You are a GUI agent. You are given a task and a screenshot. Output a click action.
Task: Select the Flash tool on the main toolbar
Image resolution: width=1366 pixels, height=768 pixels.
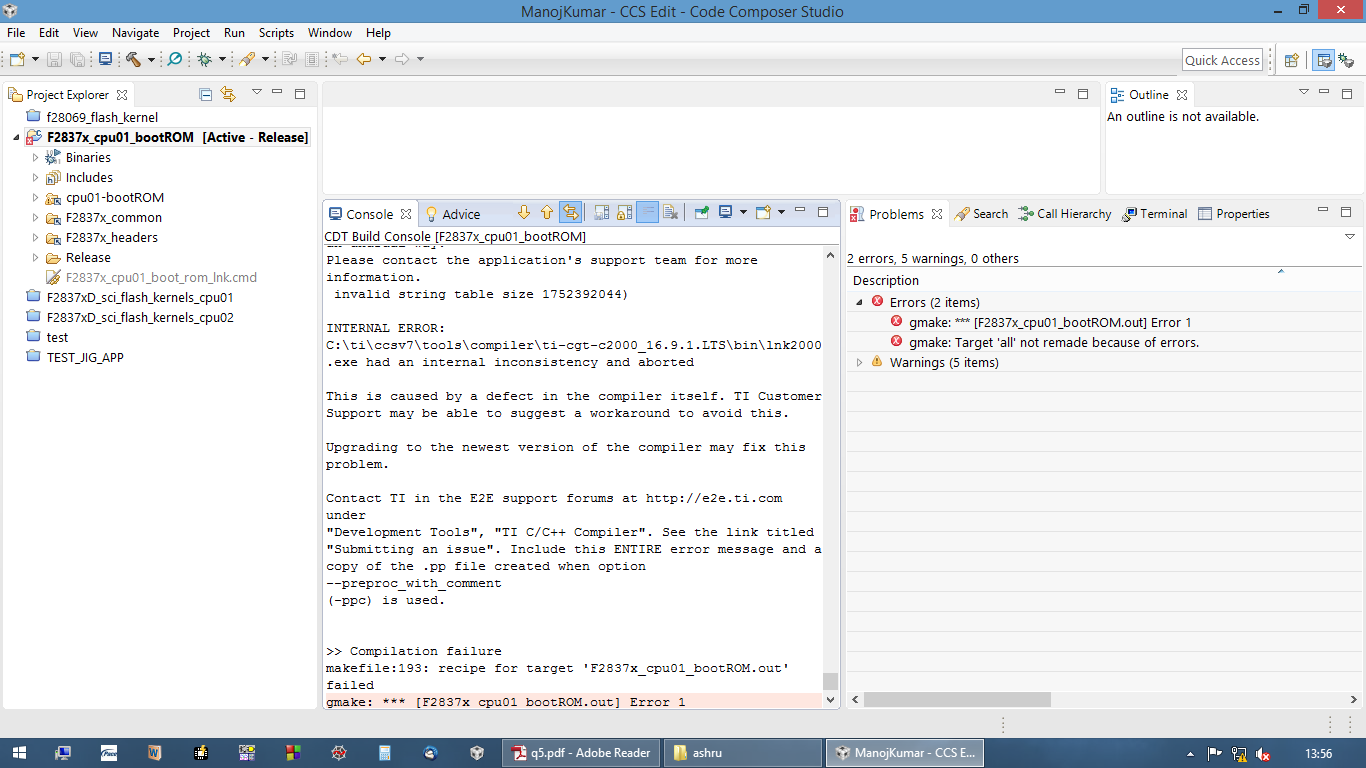pyautogui.click(x=246, y=59)
